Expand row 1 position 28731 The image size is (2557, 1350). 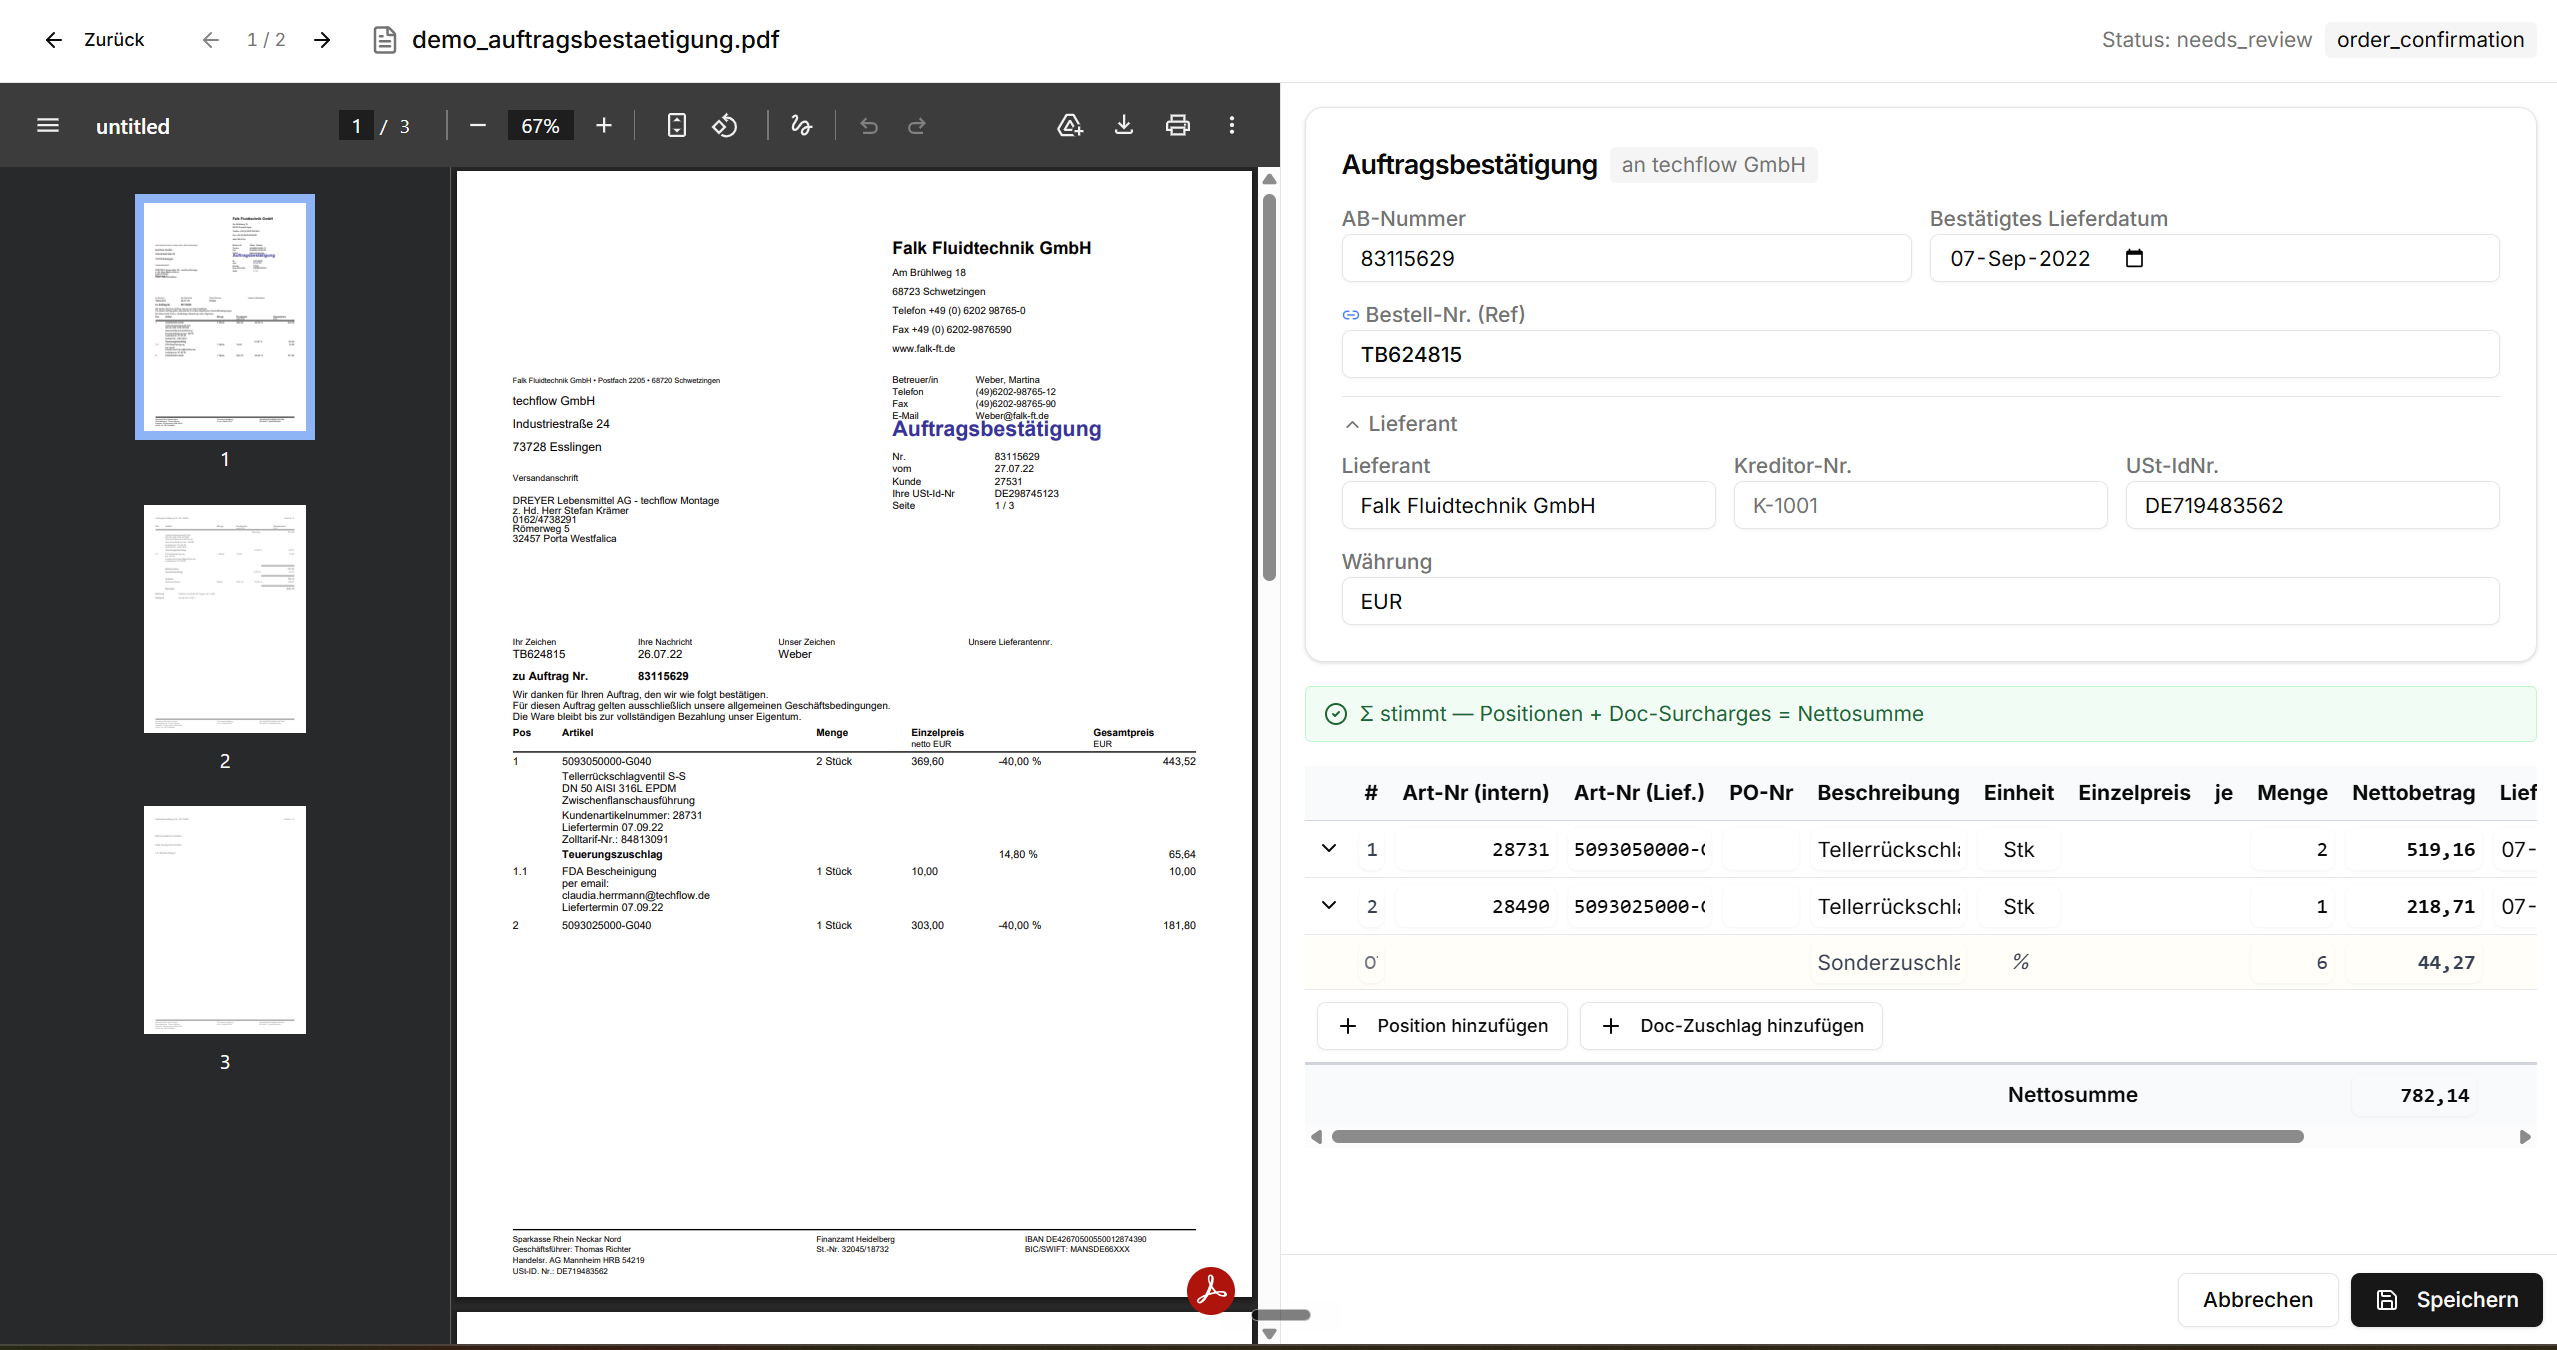(x=1329, y=848)
